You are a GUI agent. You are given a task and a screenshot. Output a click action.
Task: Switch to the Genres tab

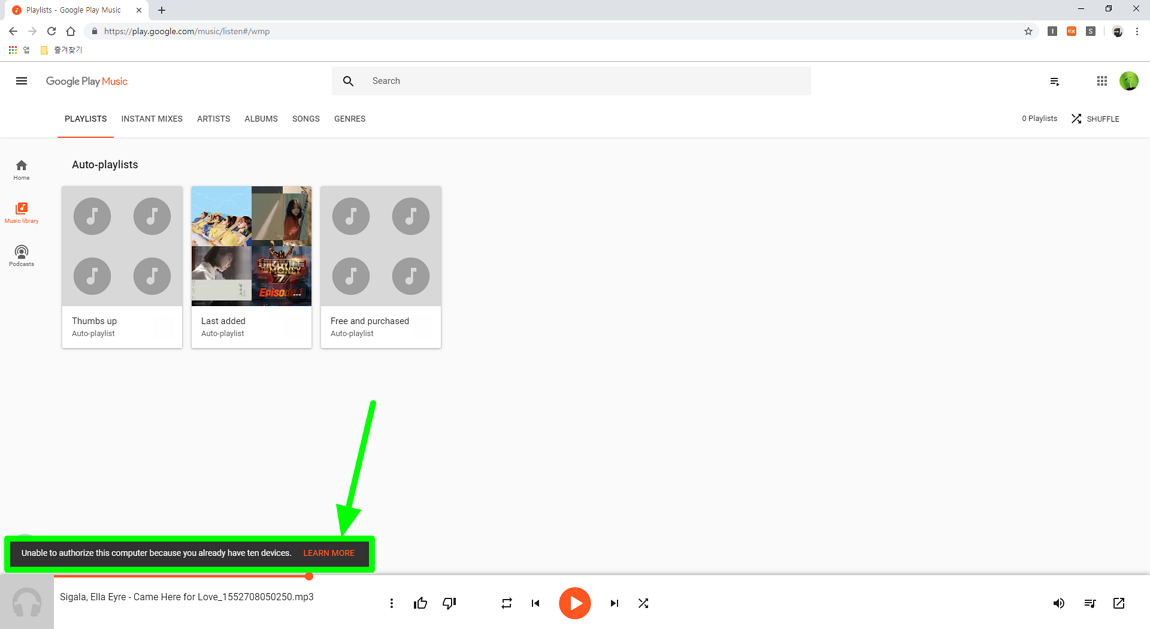[350, 119]
